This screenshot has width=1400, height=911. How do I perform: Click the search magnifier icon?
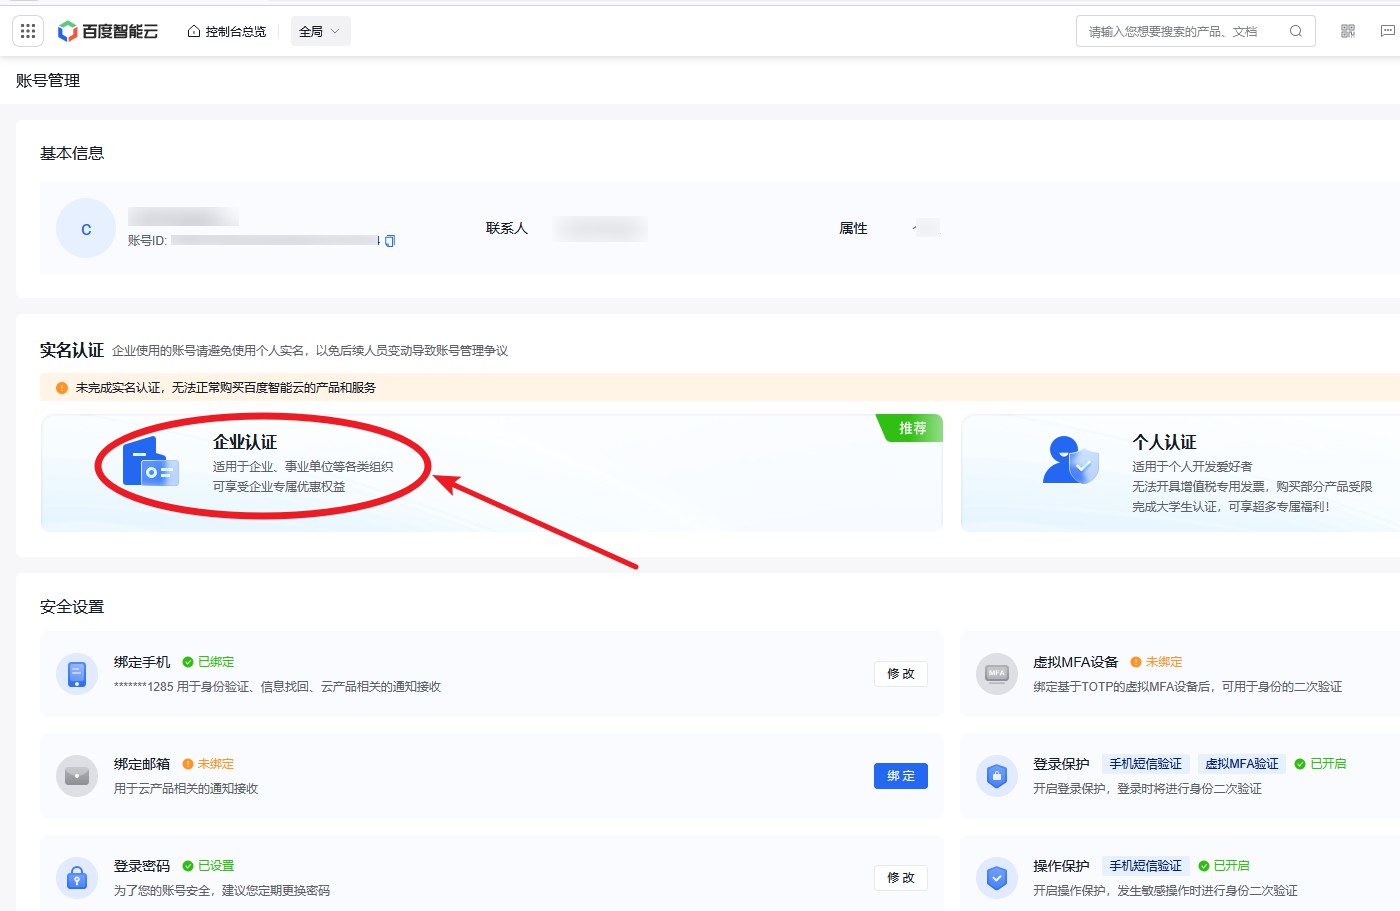[x=1295, y=31]
